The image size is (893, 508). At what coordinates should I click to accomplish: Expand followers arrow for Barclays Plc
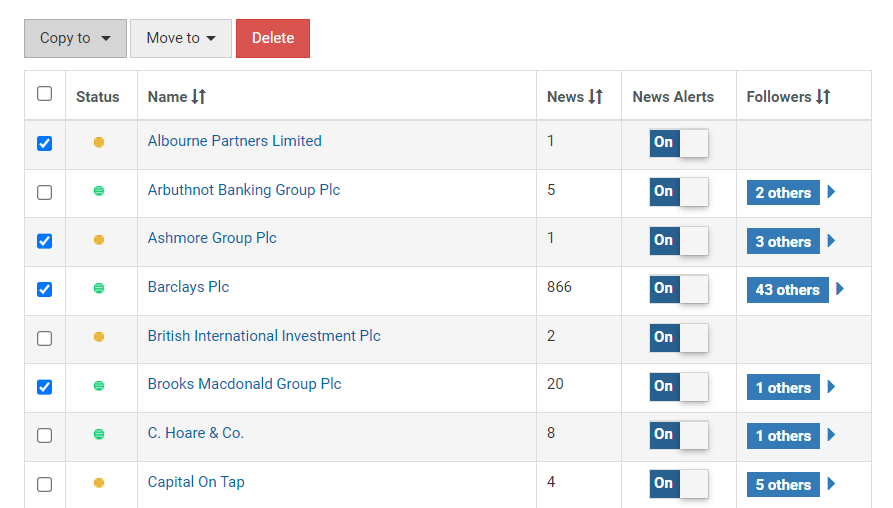tap(840, 289)
